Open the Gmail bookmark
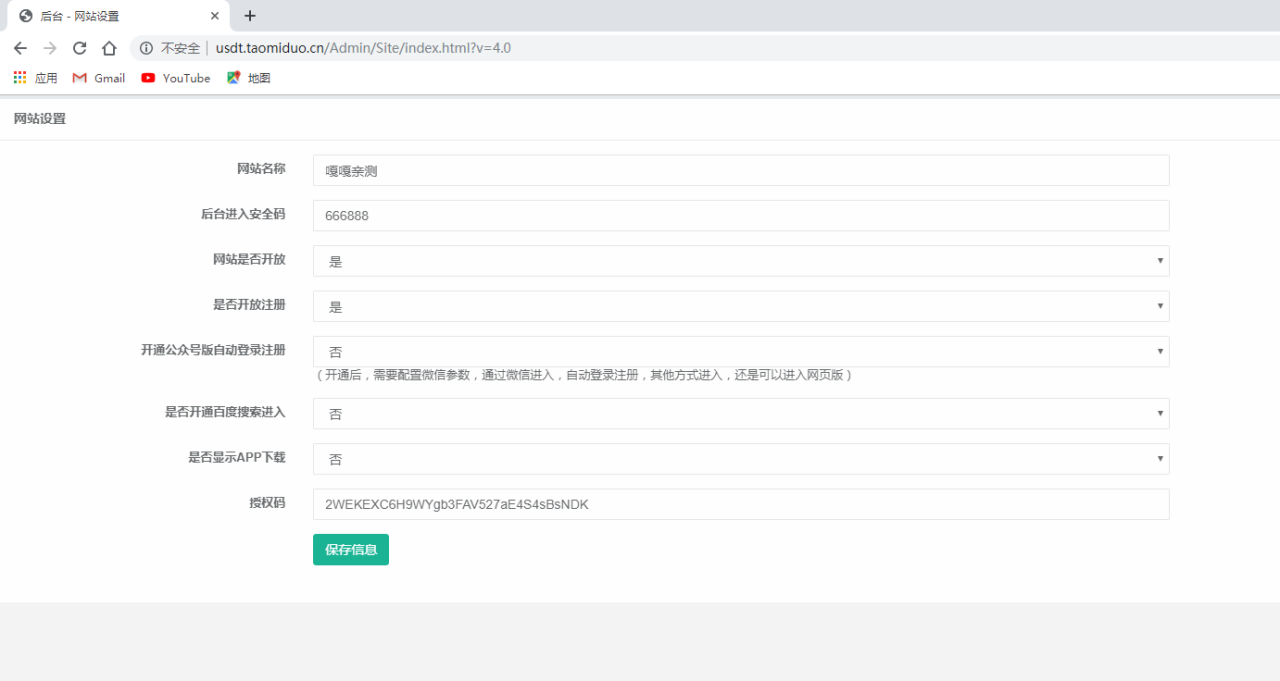This screenshot has height=681, width=1280. pyautogui.click(x=99, y=78)
